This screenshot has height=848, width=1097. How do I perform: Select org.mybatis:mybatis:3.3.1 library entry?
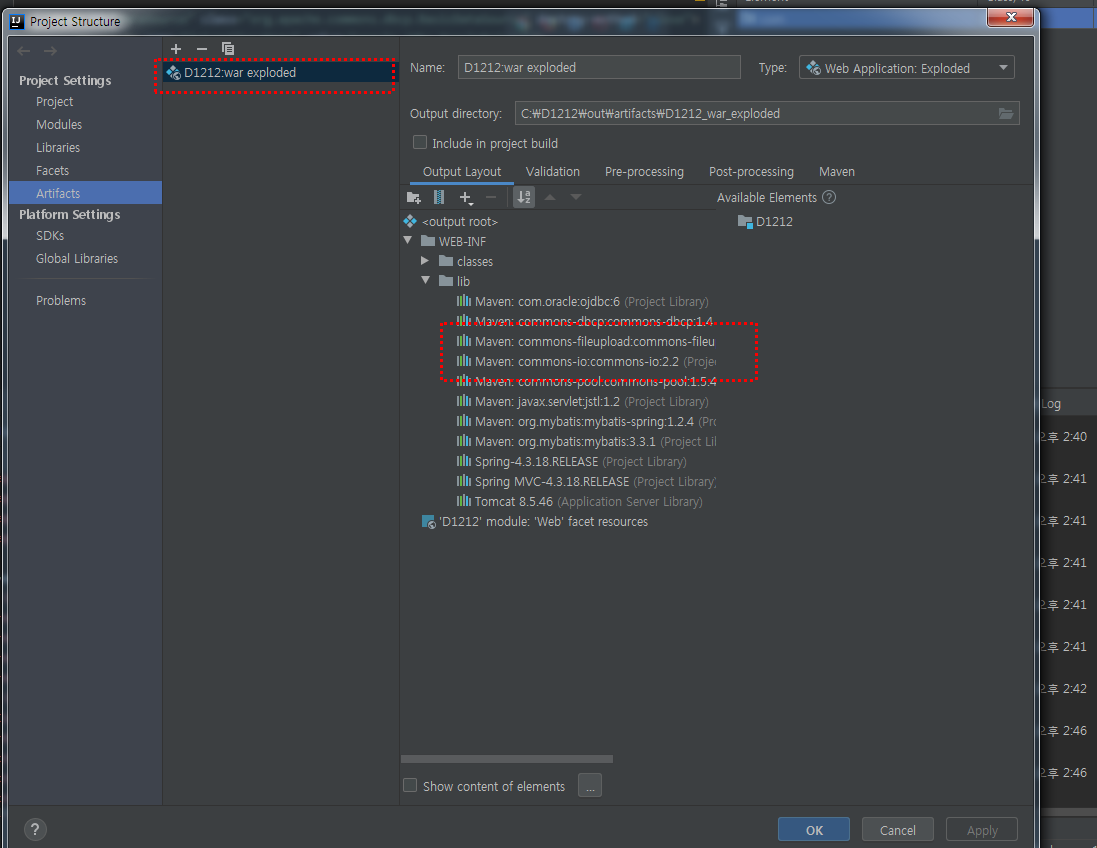[x=586, y=441]
